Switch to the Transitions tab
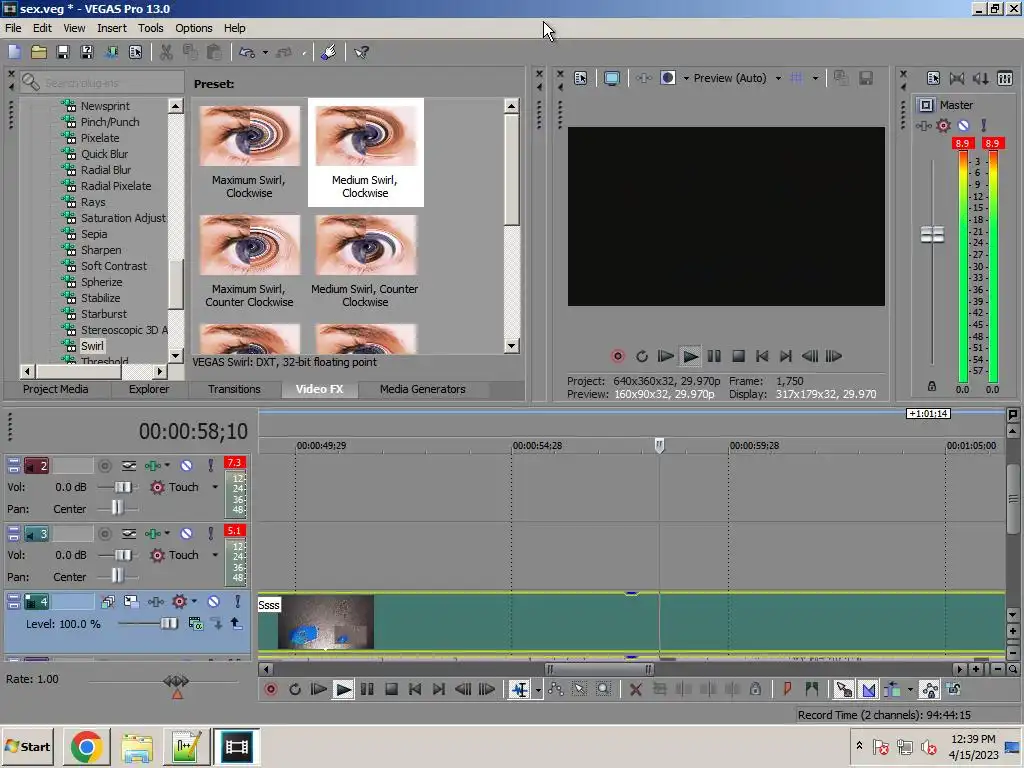Viewport: 1024px width, 768px height. point(234,389)
